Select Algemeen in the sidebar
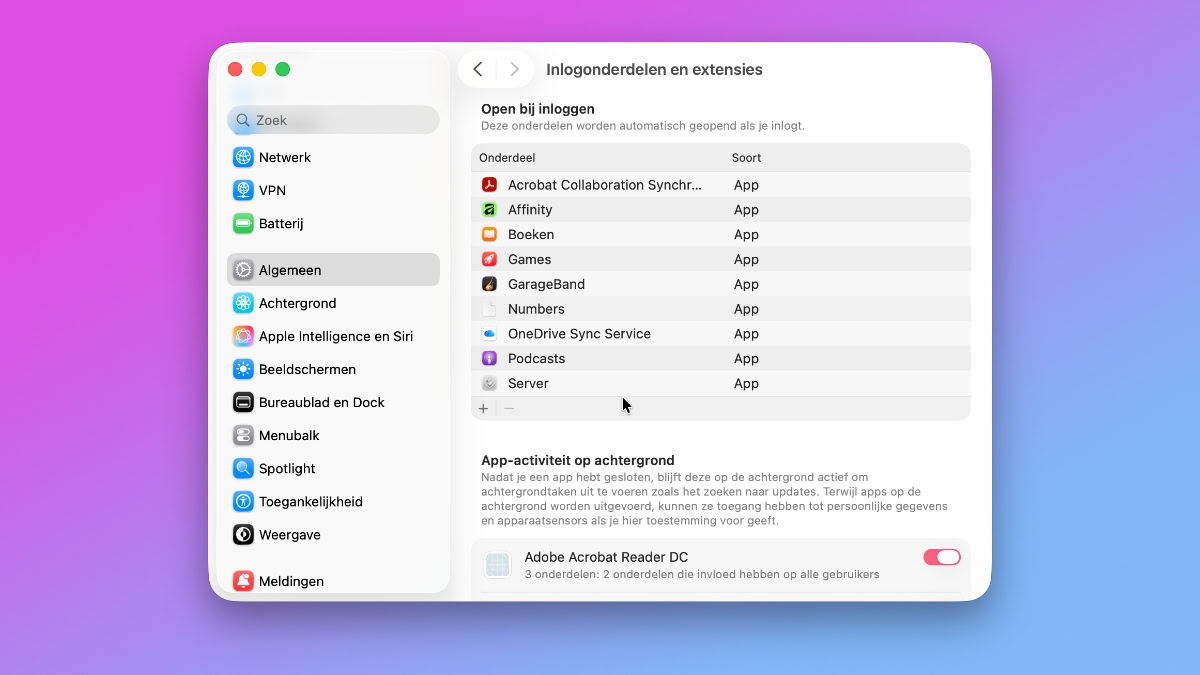1200x675 pixels. (x=333, y=270)
